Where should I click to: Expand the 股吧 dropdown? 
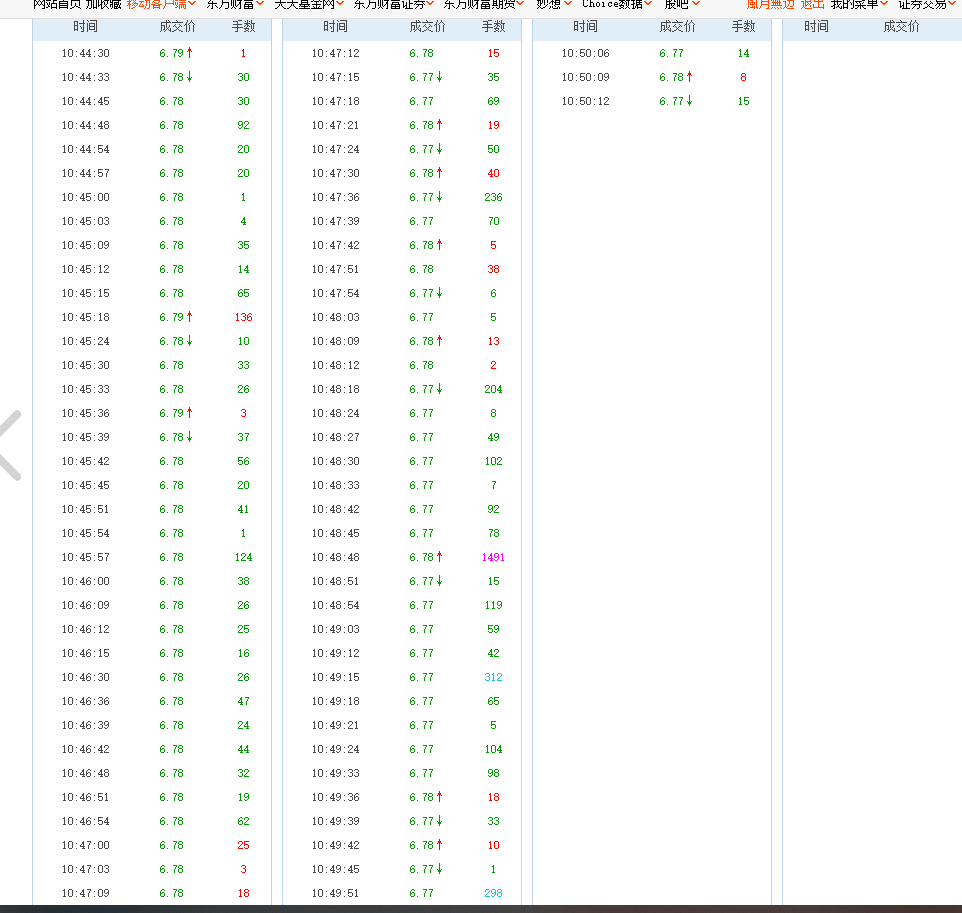coord(682,4)
